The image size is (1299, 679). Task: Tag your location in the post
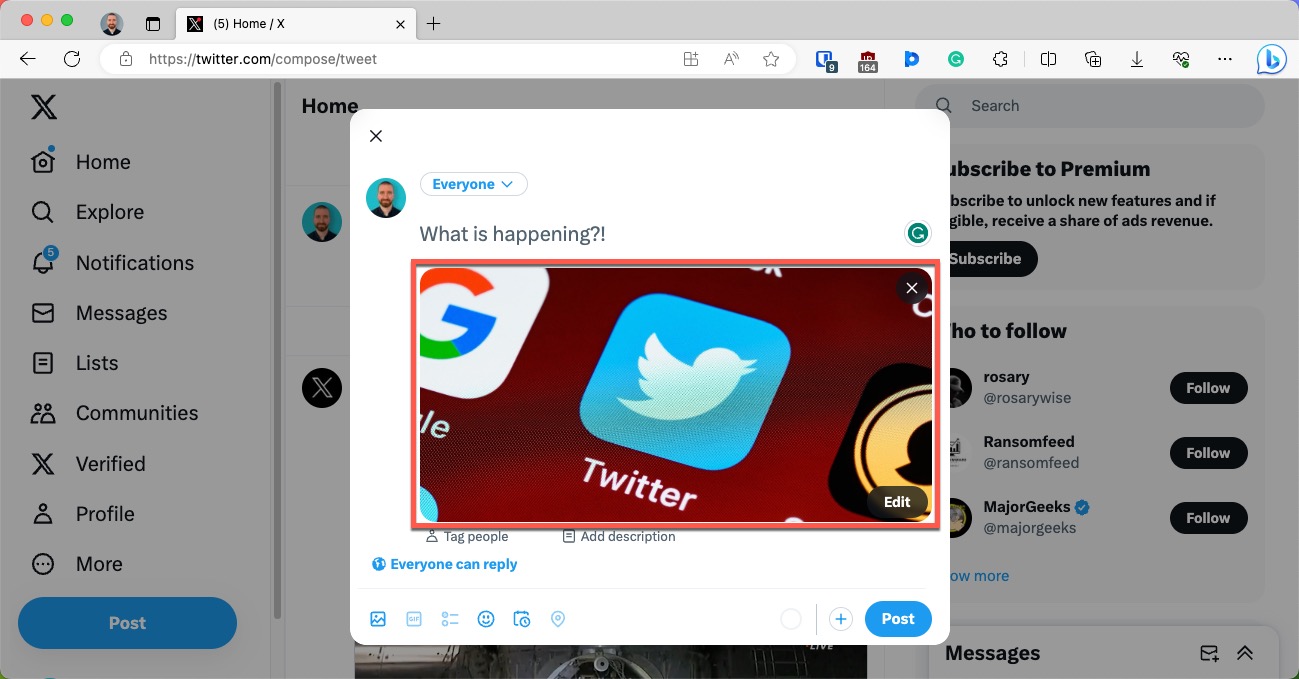[x=558, y=619]
